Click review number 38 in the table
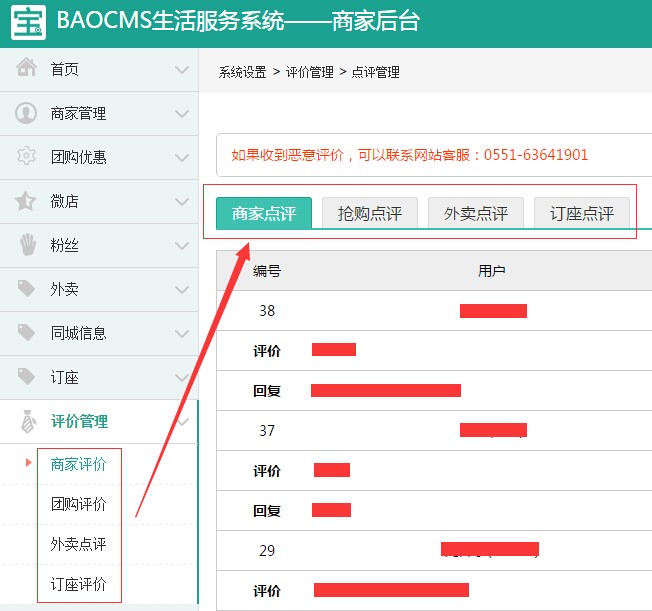The height and width of the screenshot is (611, 652). coord(267,311)
